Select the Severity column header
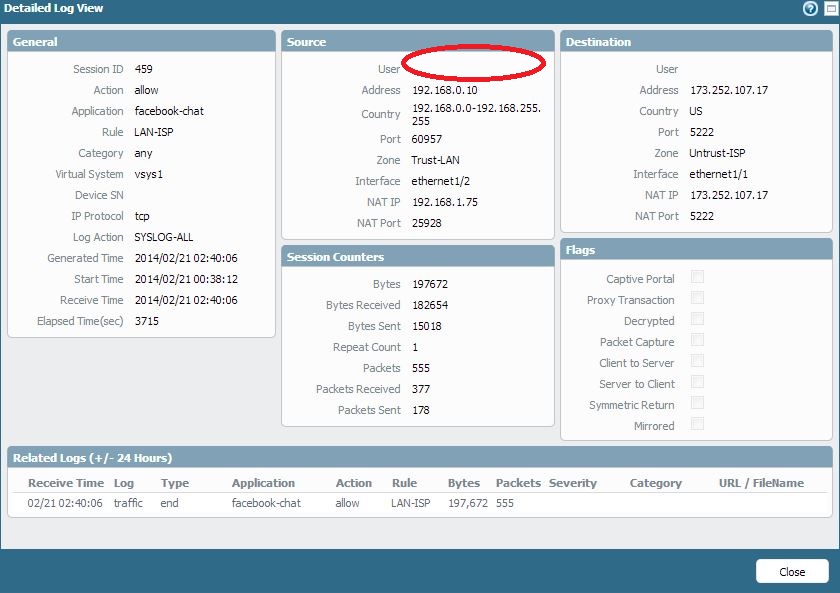The image size is (840, 593). pos(573,483)
